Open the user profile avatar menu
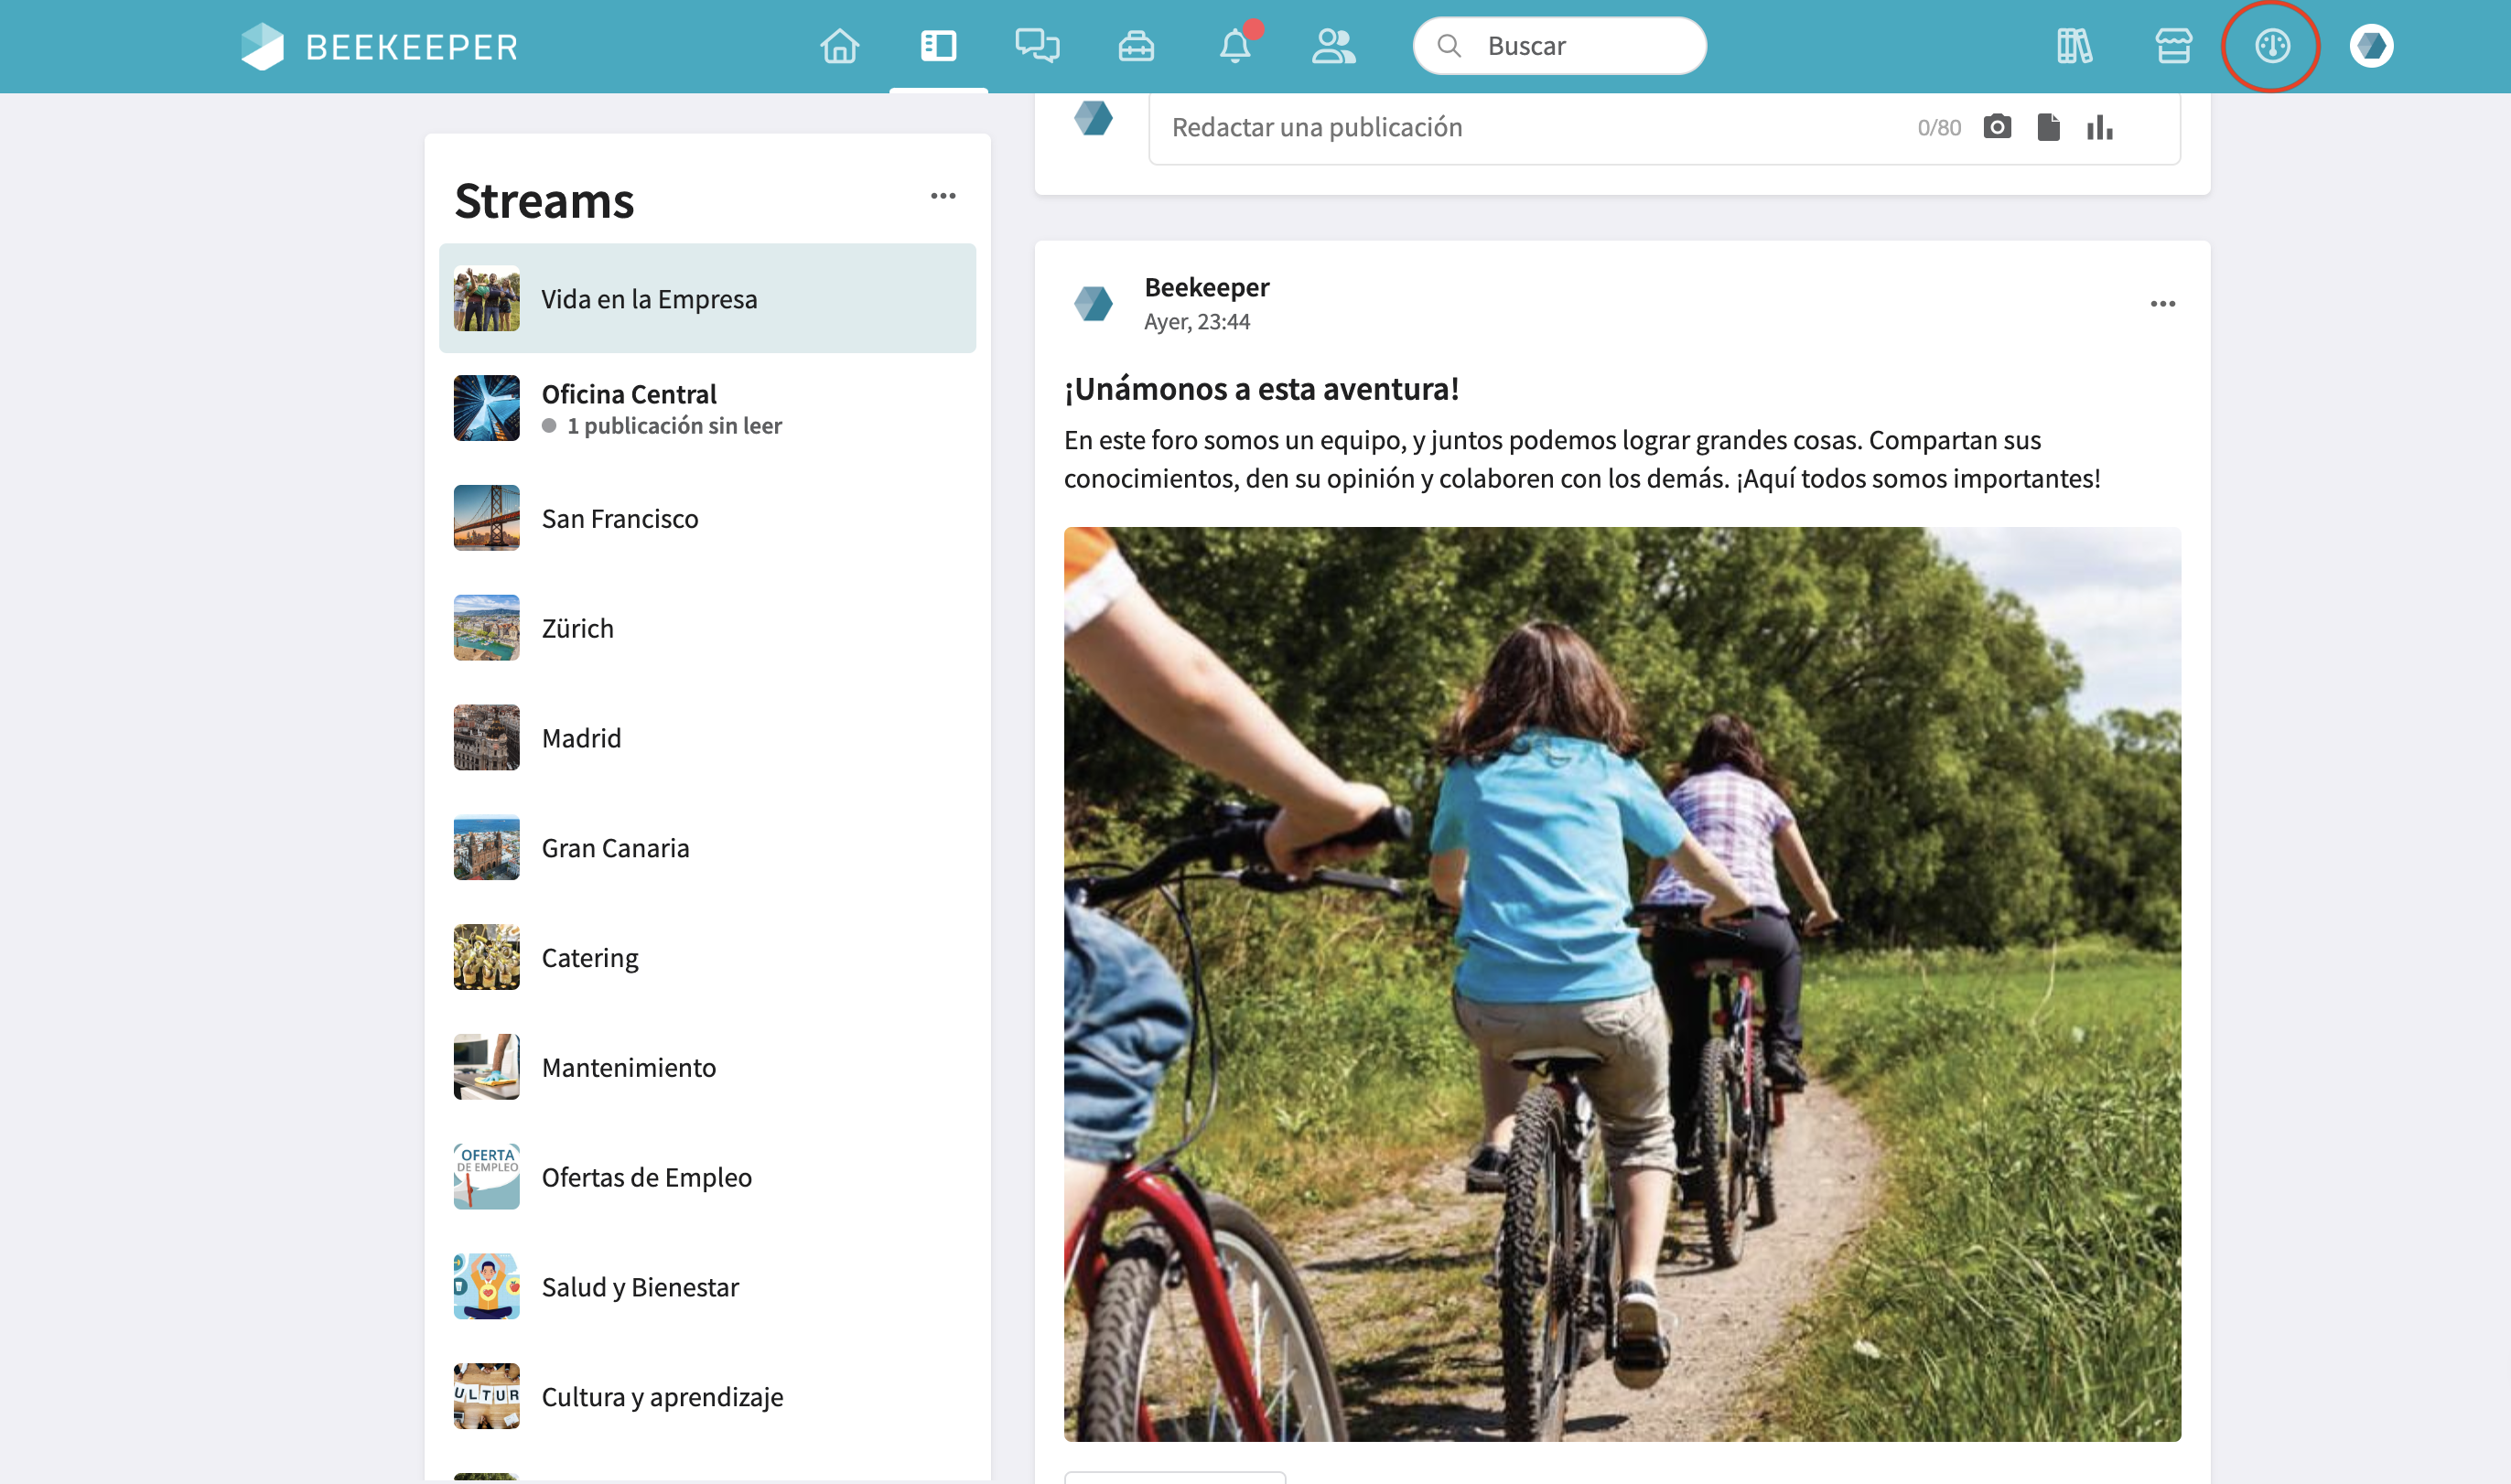2511x1484 pixels. pos(2371,46)
